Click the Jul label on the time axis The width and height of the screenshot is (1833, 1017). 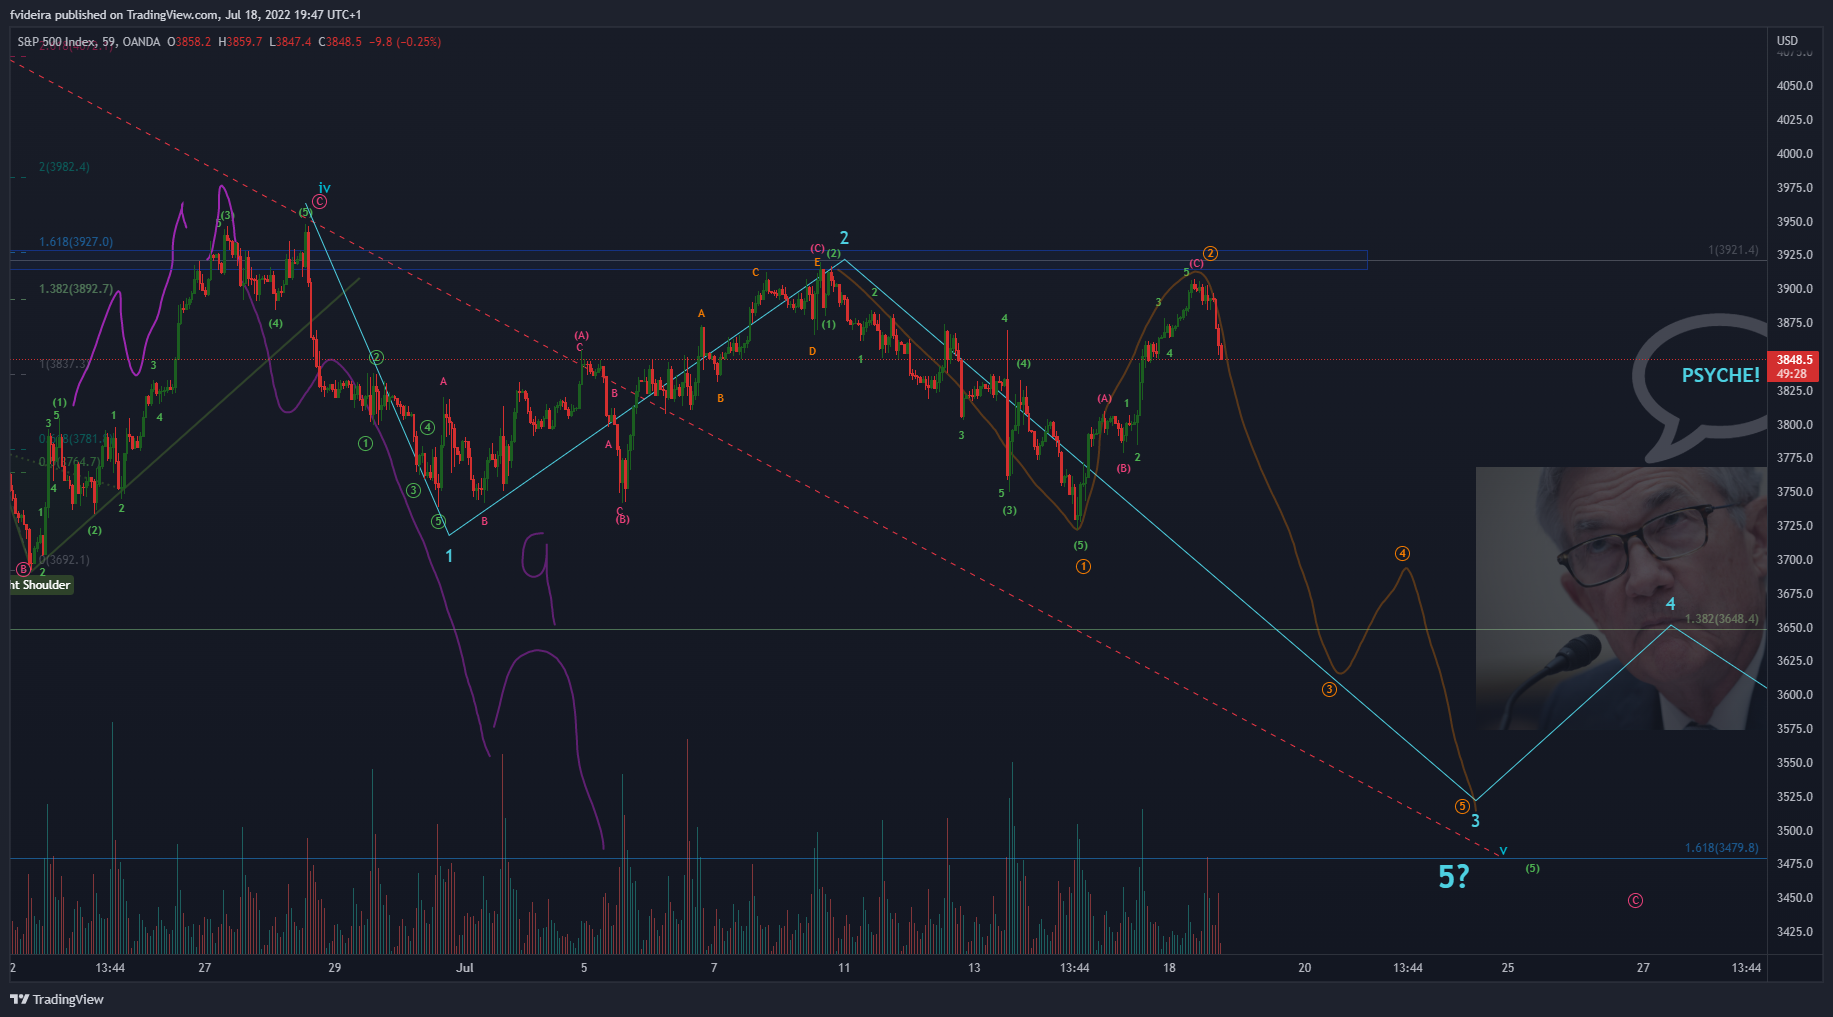[x=464, y=968]
